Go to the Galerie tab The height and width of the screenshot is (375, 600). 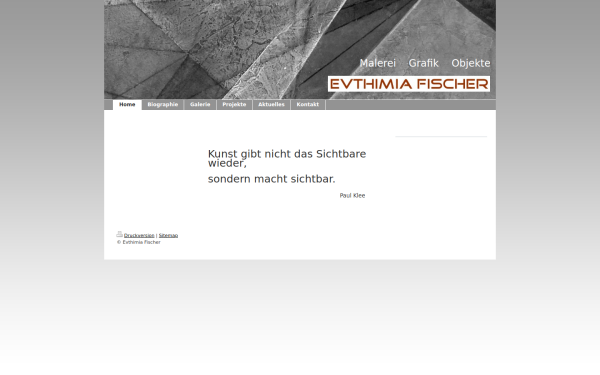[200, 104]
